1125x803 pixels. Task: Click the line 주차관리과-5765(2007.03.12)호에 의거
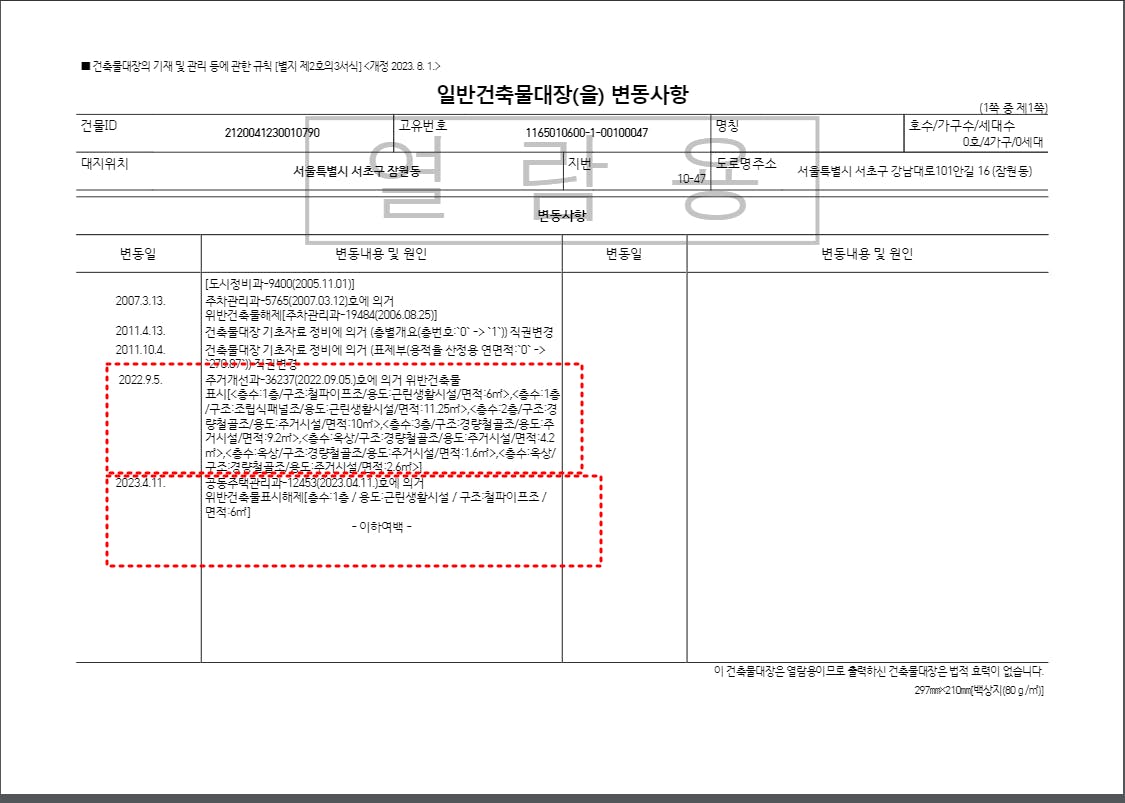click(x=299, y=301)
